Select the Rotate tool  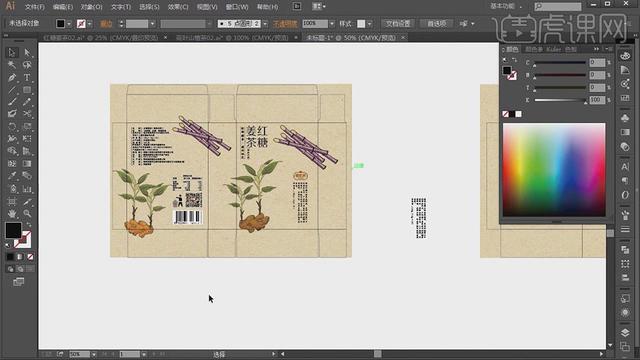pyautogui.click(x=12, y=127)
